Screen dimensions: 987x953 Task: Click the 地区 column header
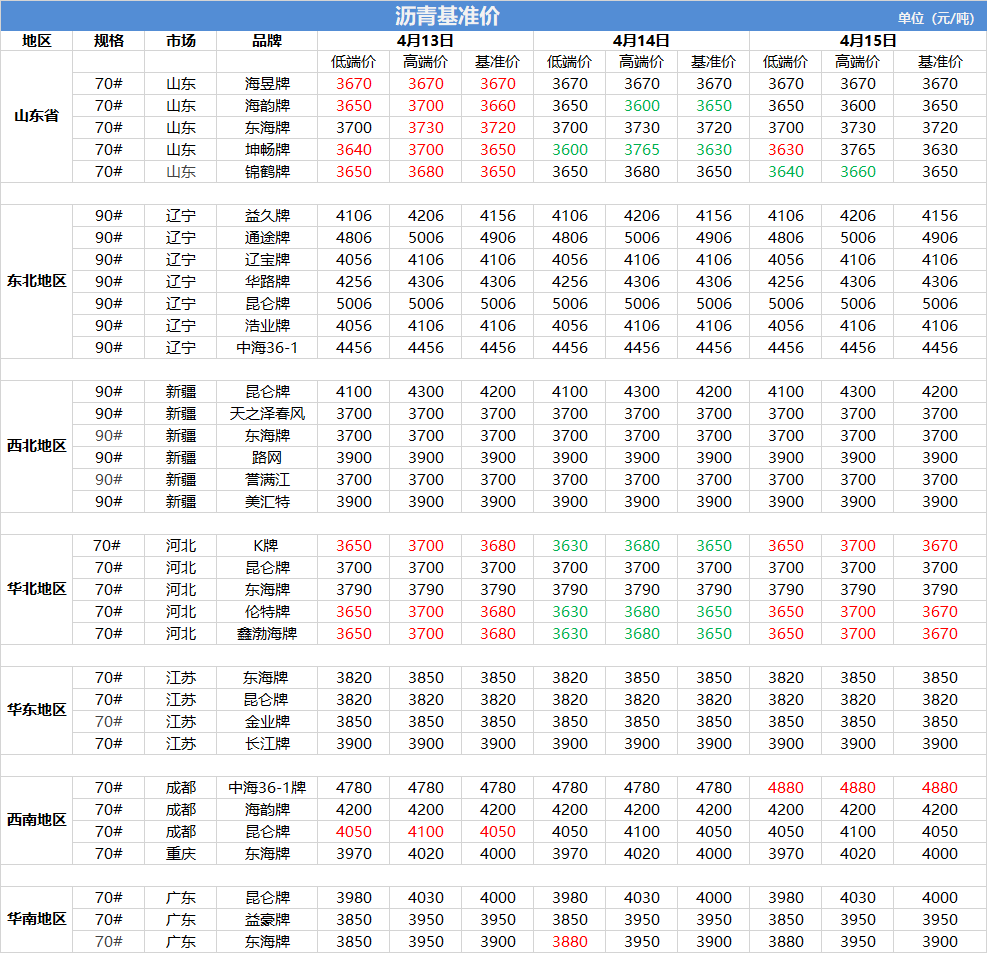[36, 41]
